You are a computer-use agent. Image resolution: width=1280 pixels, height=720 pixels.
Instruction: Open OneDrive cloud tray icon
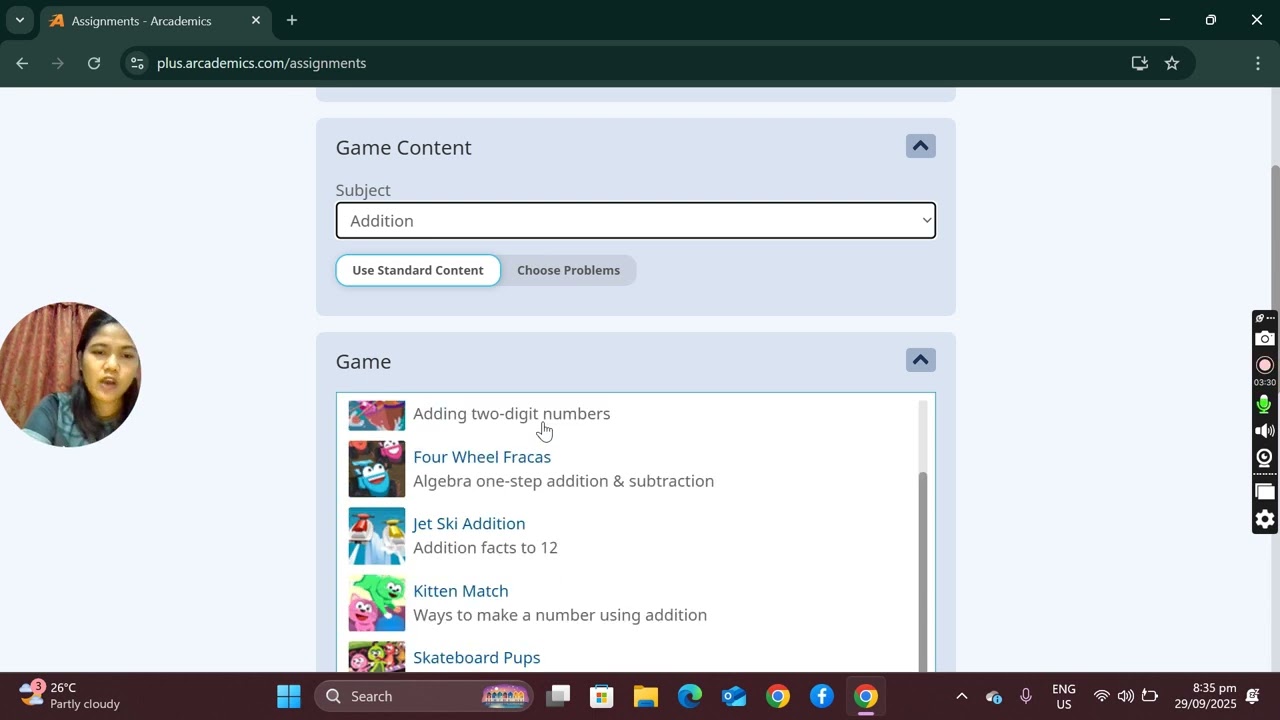[x=993, y=696]
